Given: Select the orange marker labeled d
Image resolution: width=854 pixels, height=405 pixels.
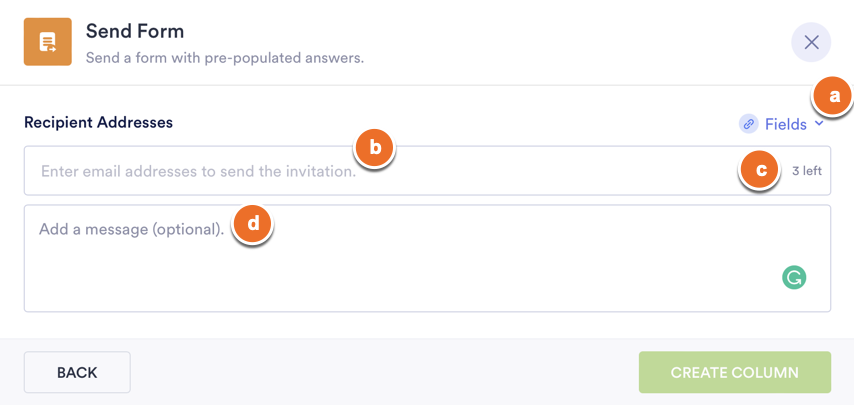Looking at the screenshot, I should click(x=253, y=224).
